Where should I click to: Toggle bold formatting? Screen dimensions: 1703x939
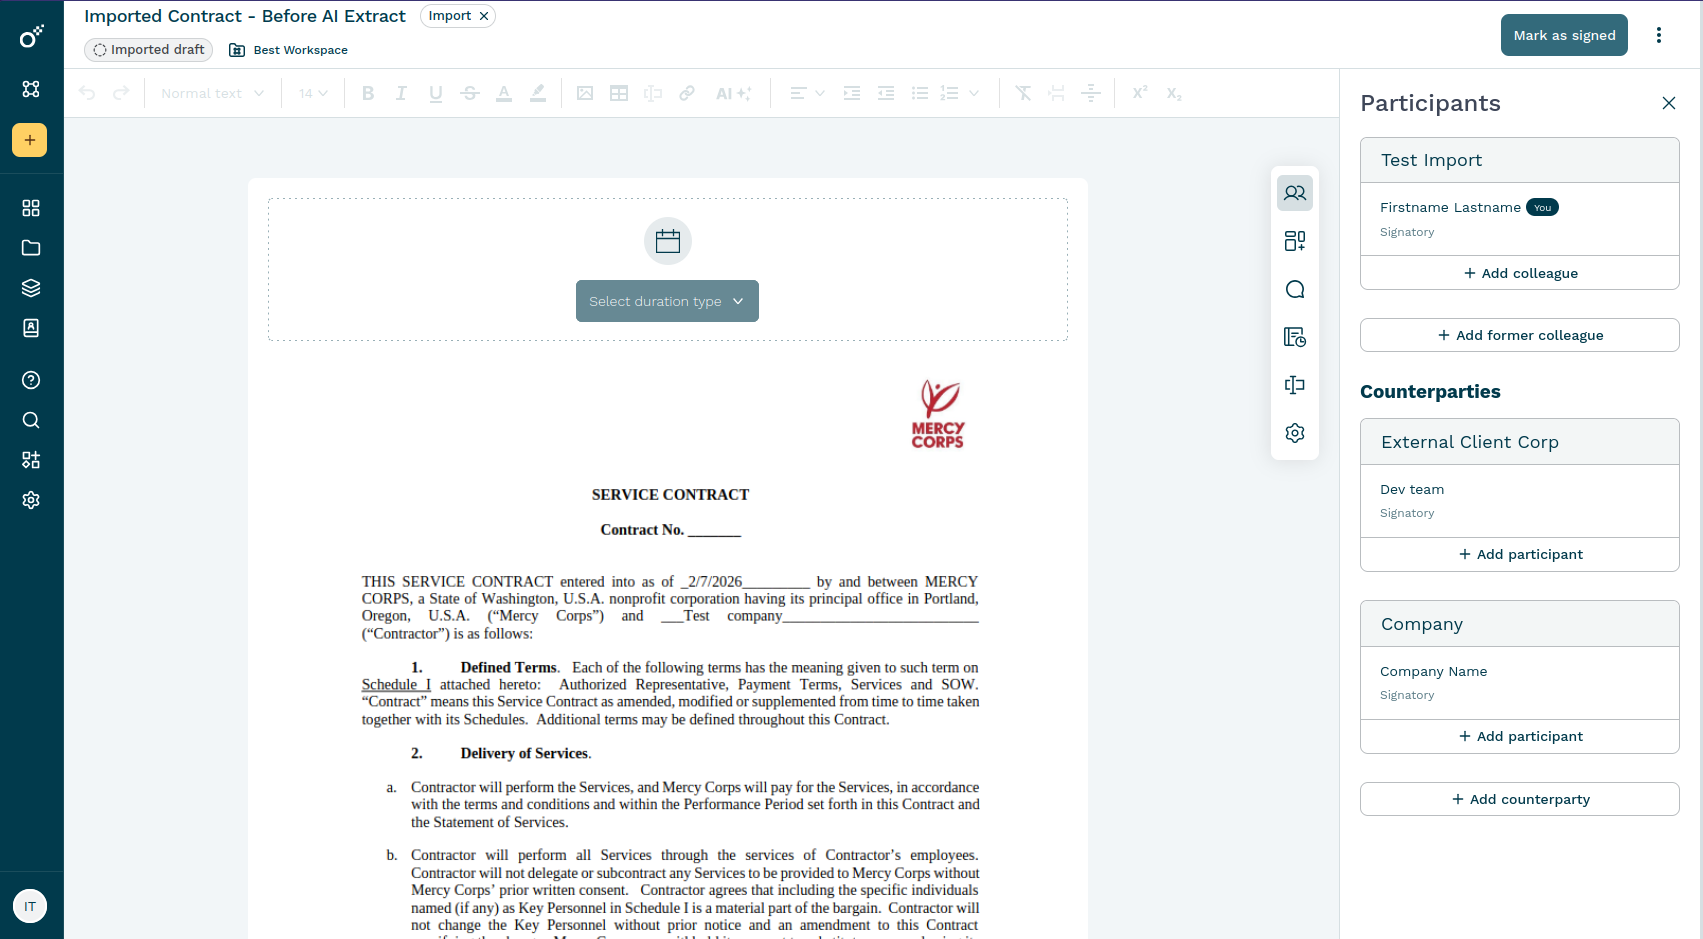(x=368, y=93)
